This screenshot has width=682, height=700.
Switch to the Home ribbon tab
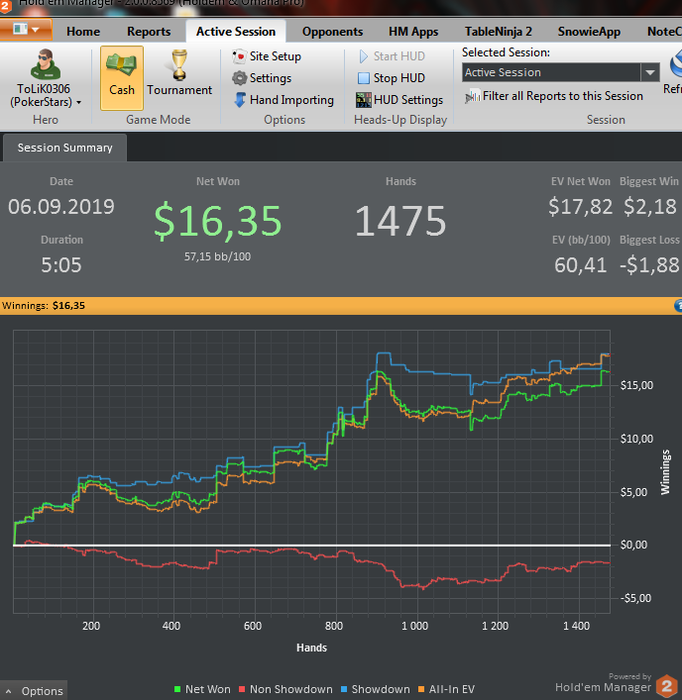[x=83, y=32]
